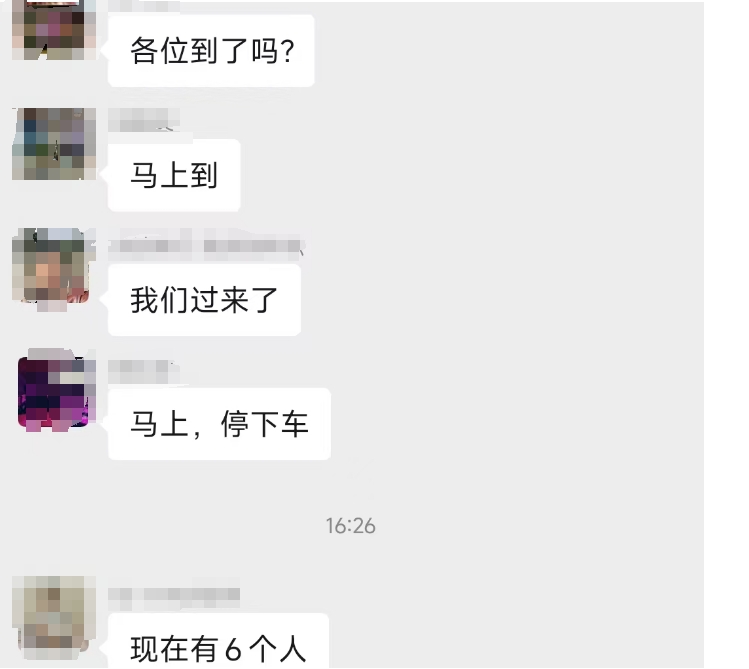This screenshot has height=669, width=749.
Task: Select the '各位到了吗?' message bubble
Action: coord(211,51)
